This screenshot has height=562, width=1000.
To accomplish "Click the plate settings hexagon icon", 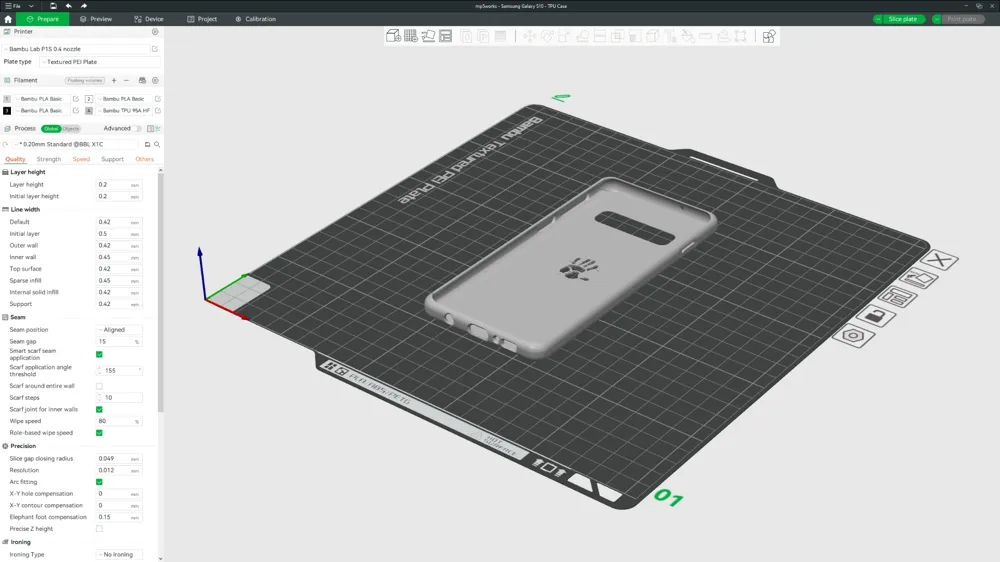I will coord(853,336).
